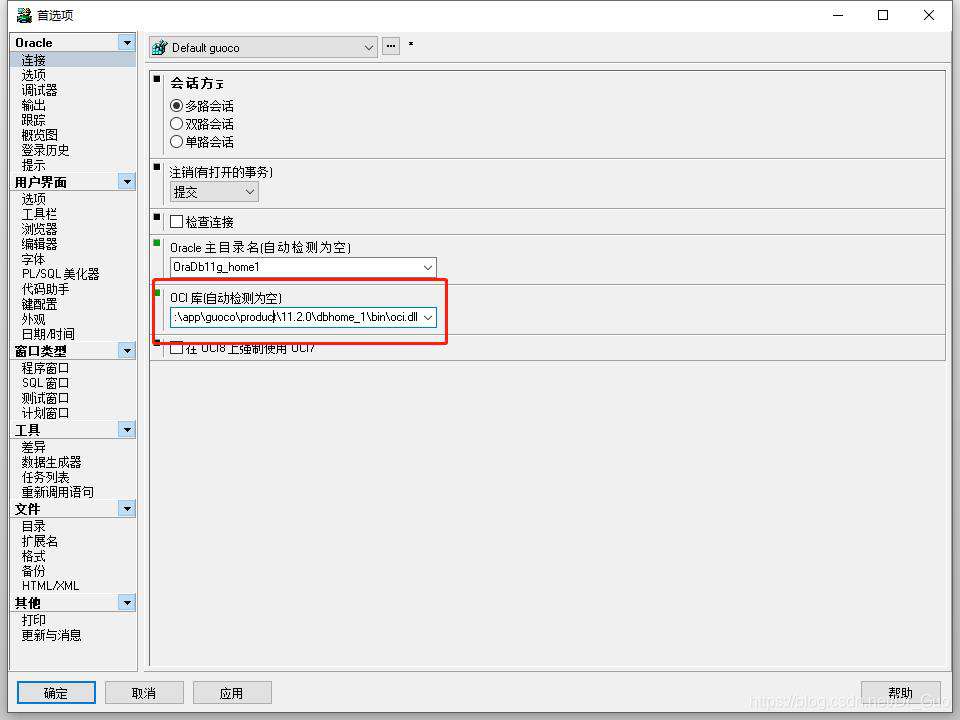Open the 任务列表 preferences page
960x720 pixels.
(45, 477)
